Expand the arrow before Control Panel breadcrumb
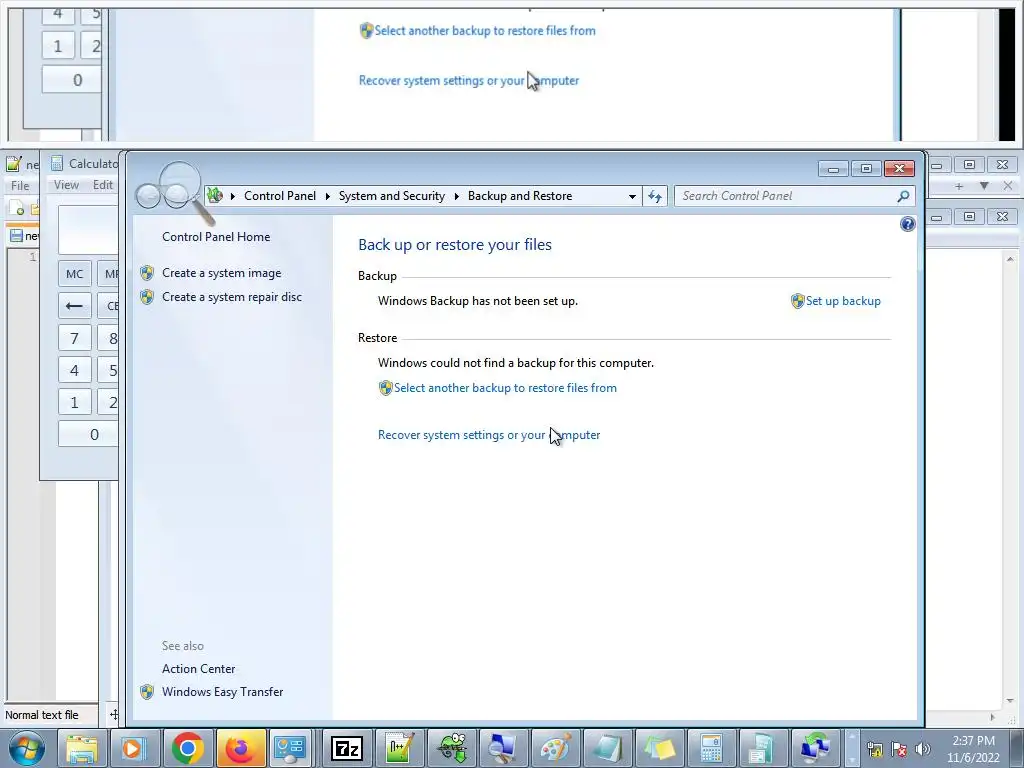1024x768 pixels. point(232,196)
